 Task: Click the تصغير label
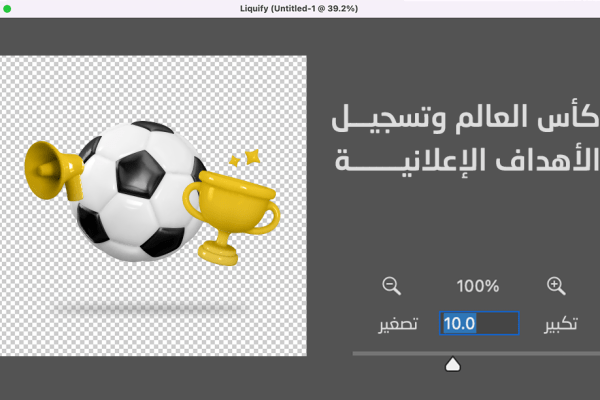pos(398,324)
